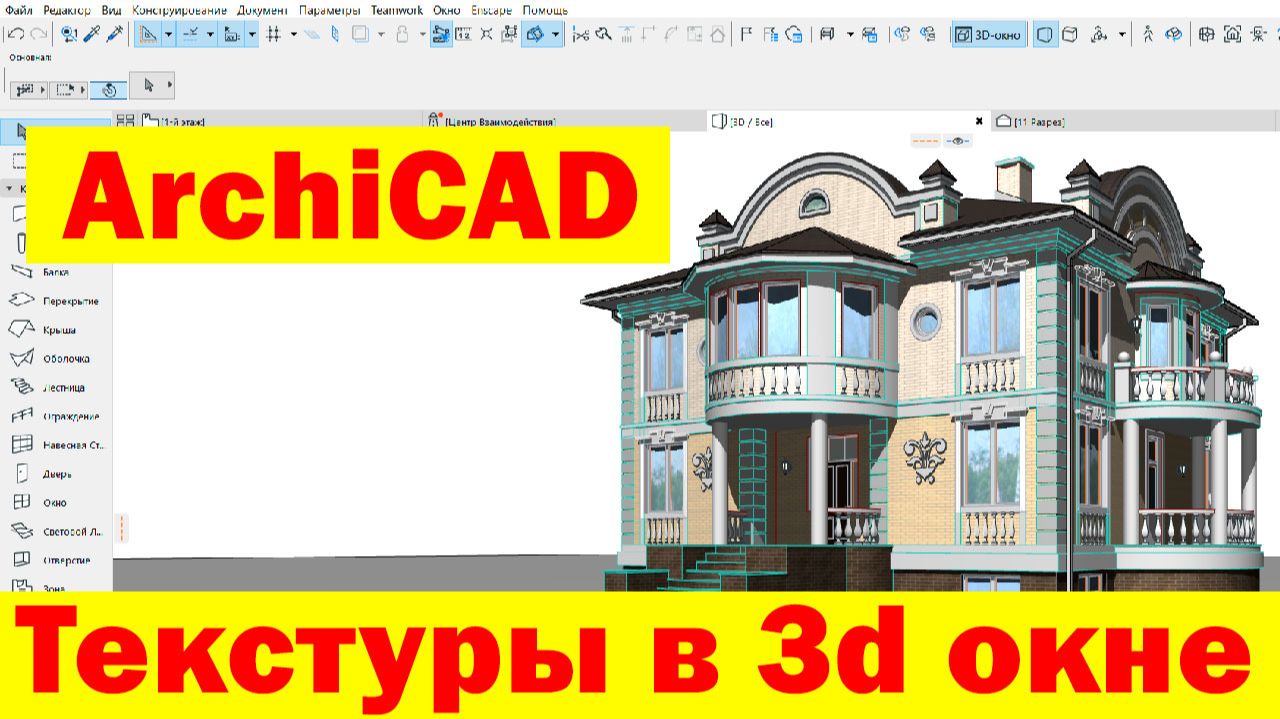Click the measure dimension icon
Viewport: 1280px width, 719px height.
click(x=463, y=34)
